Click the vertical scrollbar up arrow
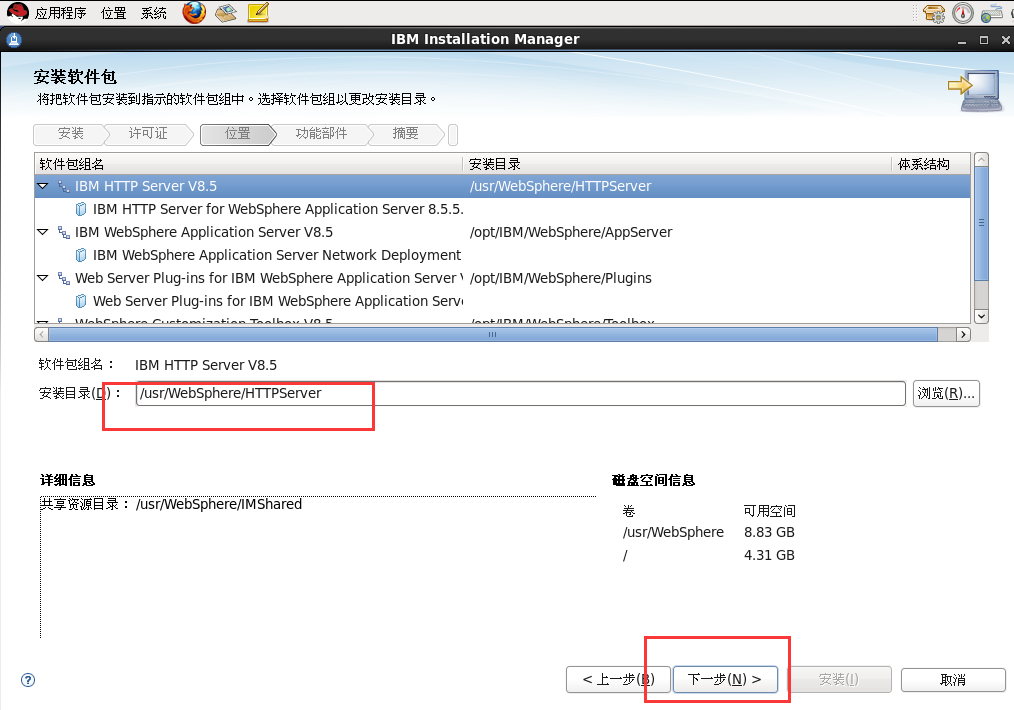Viewport: 1014px width, 710px height. [x=982, y=160]
